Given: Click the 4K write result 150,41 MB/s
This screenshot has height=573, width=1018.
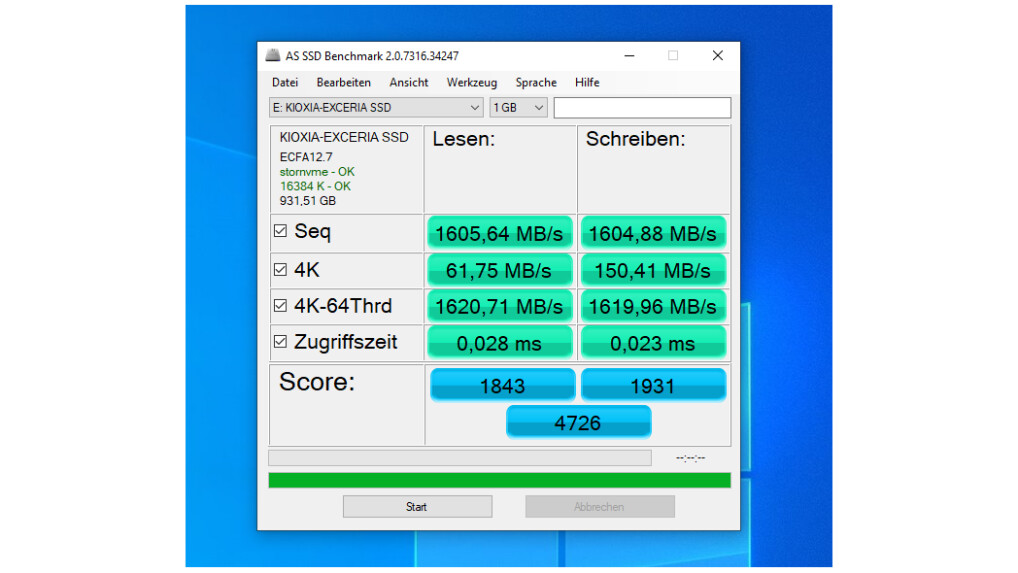Looking at the screenshot, I should 652,270.
